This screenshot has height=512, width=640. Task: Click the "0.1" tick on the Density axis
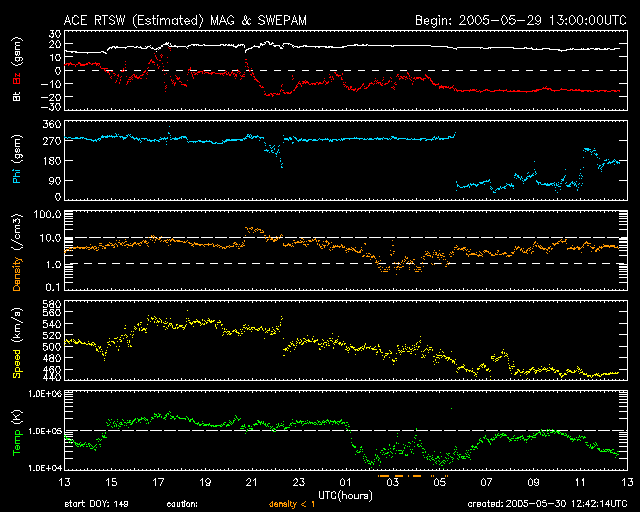[x=53, y=287]
